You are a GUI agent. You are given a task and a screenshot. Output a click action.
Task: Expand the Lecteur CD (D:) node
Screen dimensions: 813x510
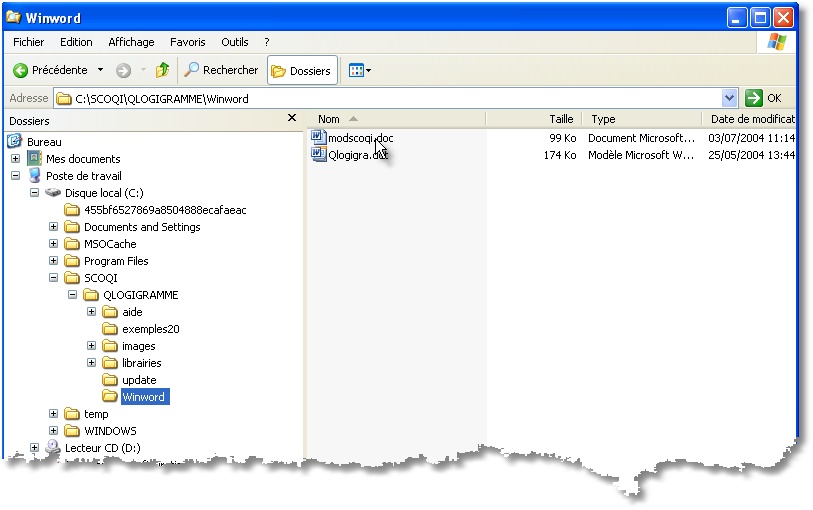click(34, 447)
